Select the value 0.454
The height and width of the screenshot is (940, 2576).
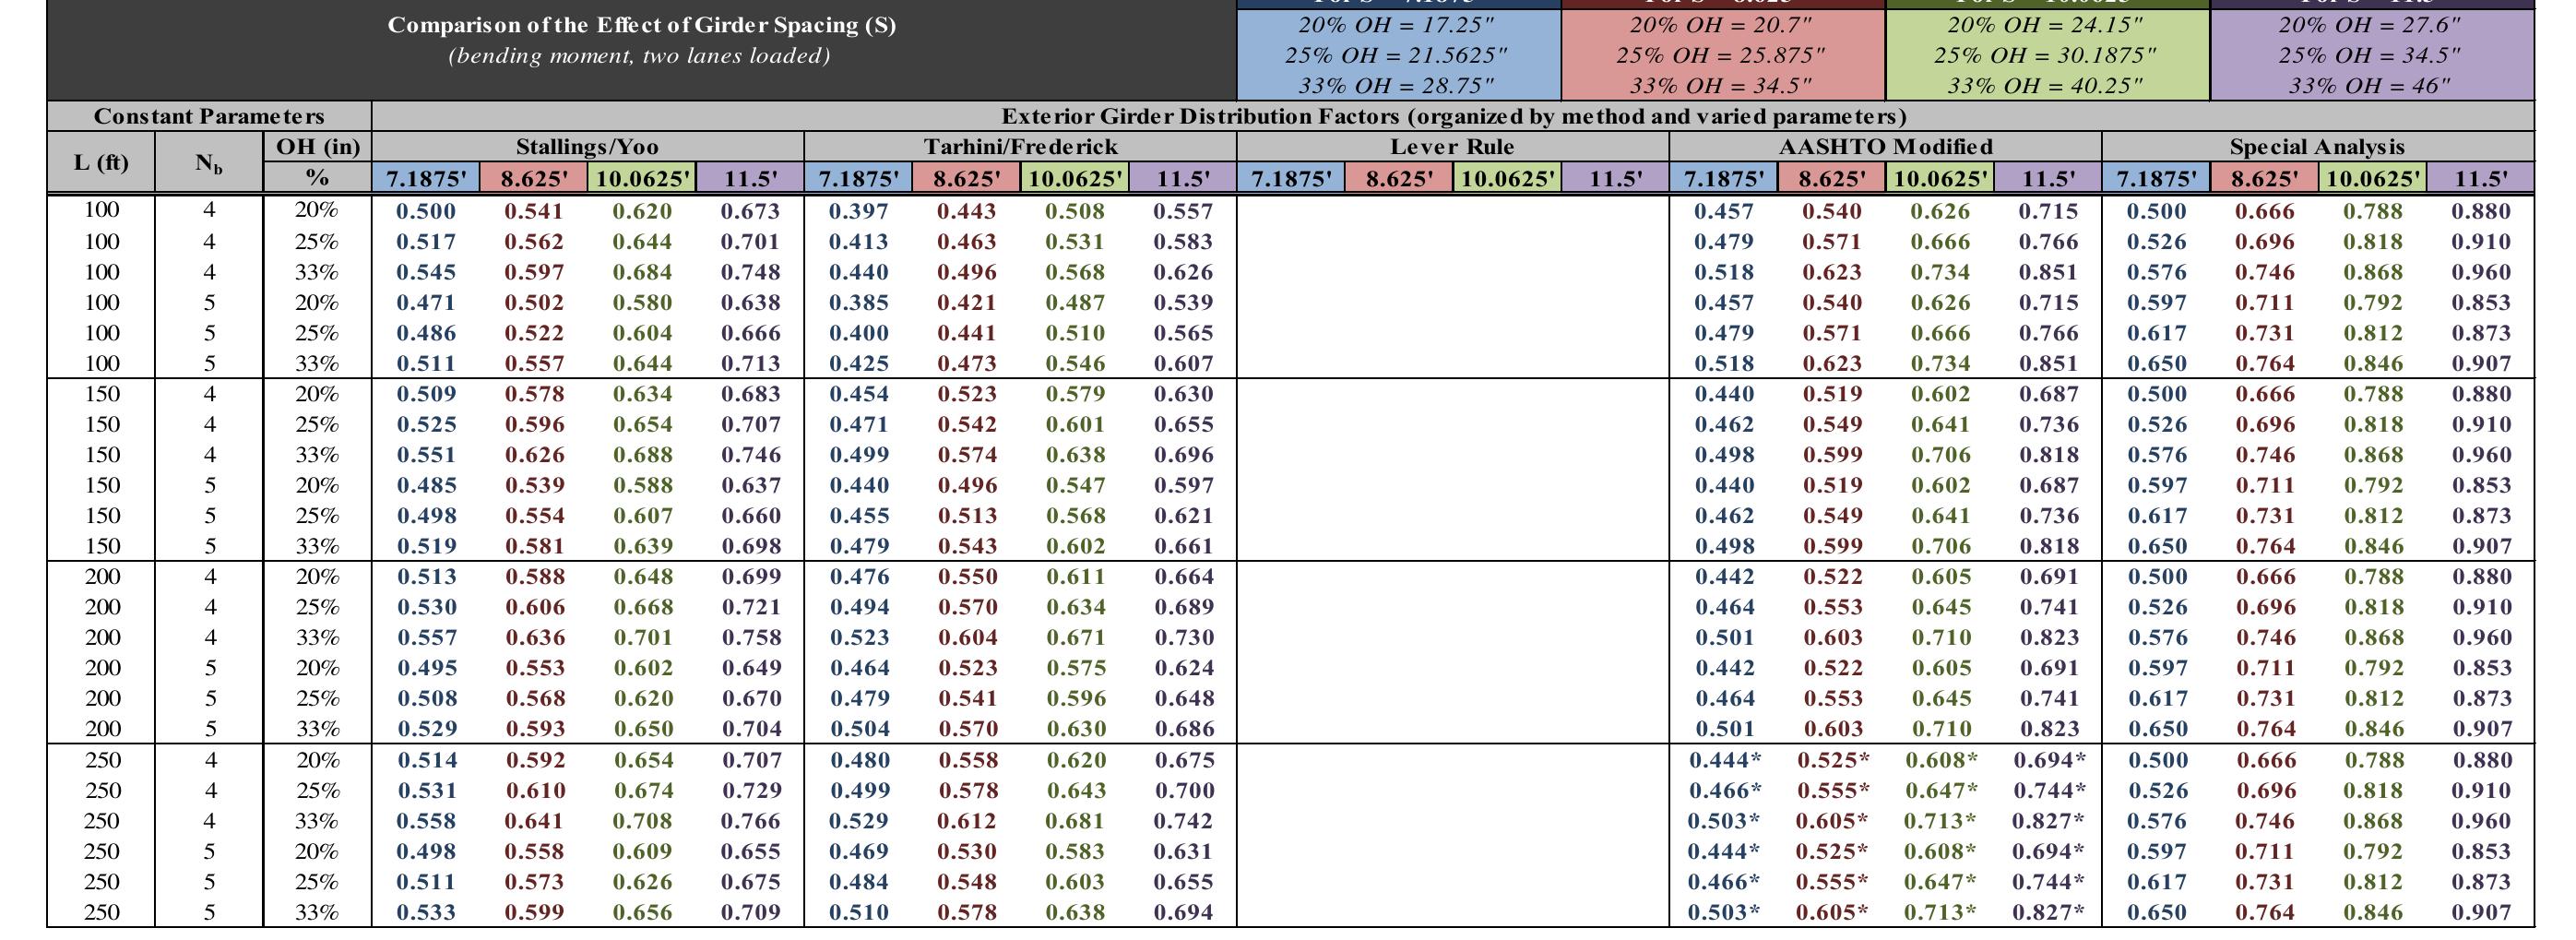859,394
